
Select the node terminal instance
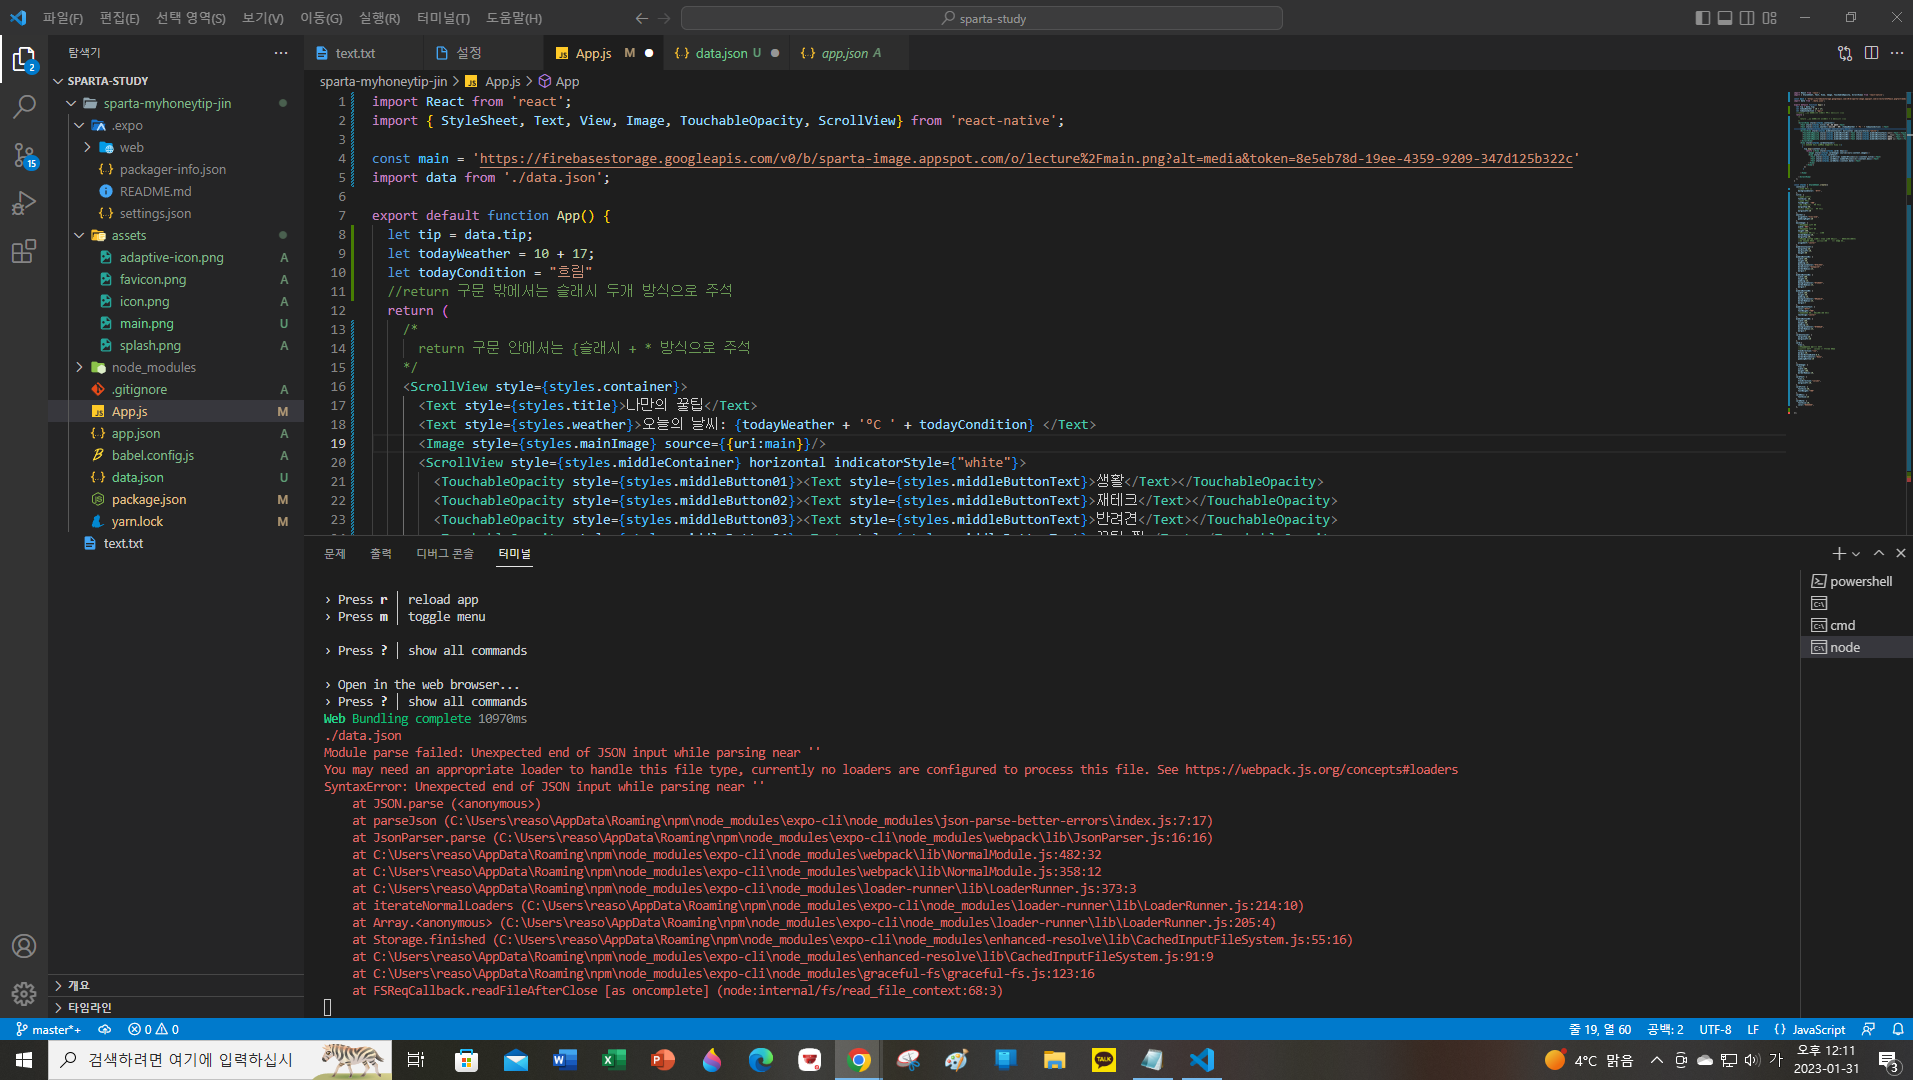point(1857,647)
